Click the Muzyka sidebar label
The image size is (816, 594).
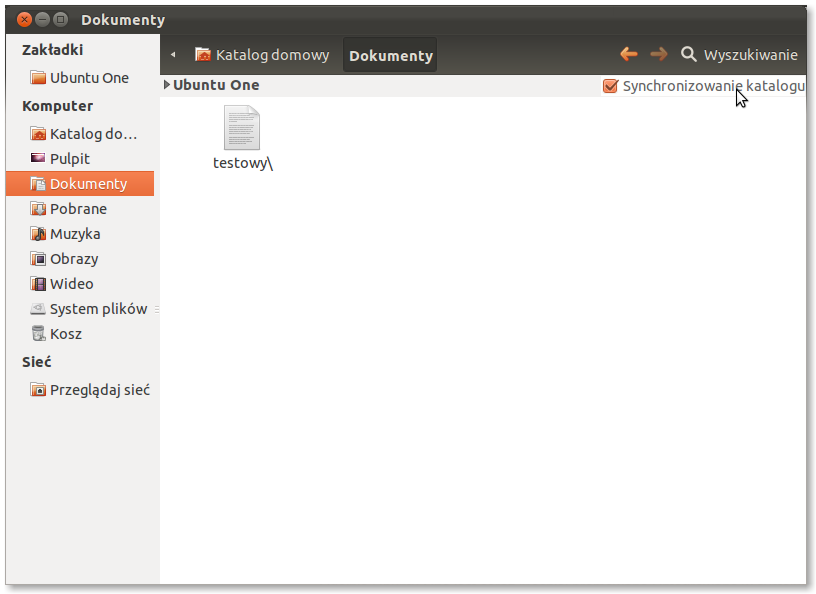coord(75,234)
